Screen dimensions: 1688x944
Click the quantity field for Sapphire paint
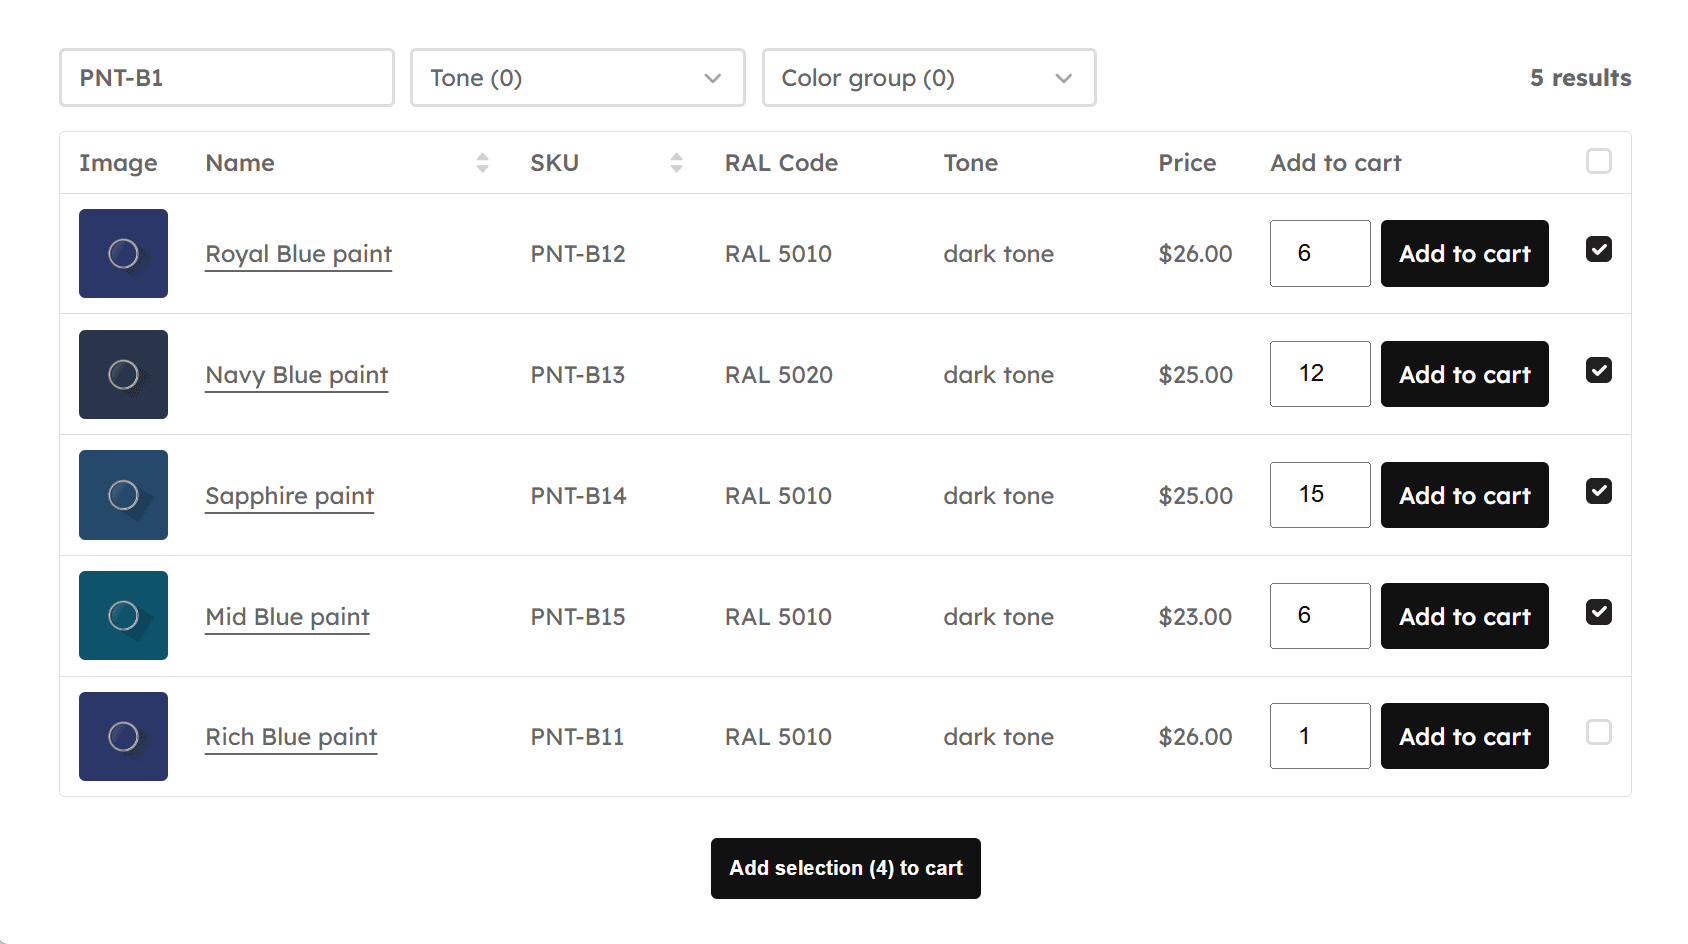pos(1319,495)
